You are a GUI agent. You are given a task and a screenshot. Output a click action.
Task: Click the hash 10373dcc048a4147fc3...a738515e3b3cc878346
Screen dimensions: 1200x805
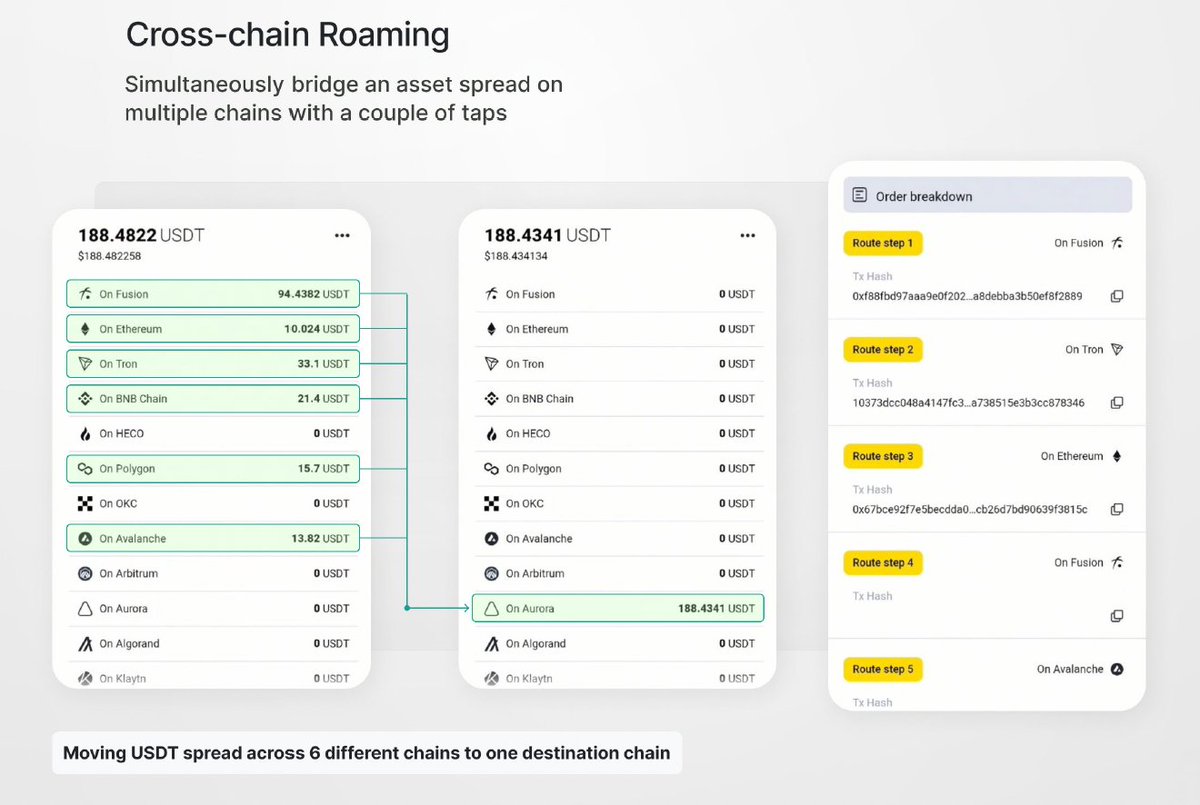click(x=968, y=403)
